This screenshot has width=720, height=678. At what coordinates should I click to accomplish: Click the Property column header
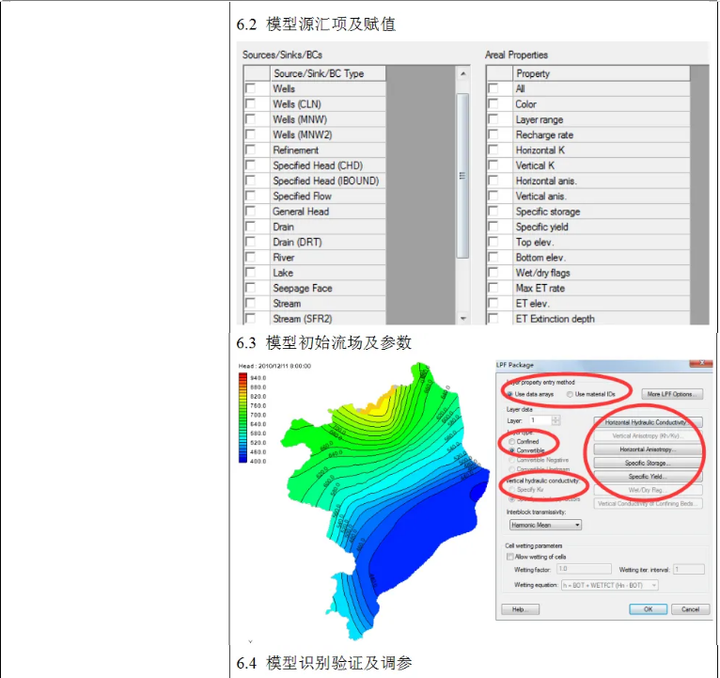[x=601, y=73]
